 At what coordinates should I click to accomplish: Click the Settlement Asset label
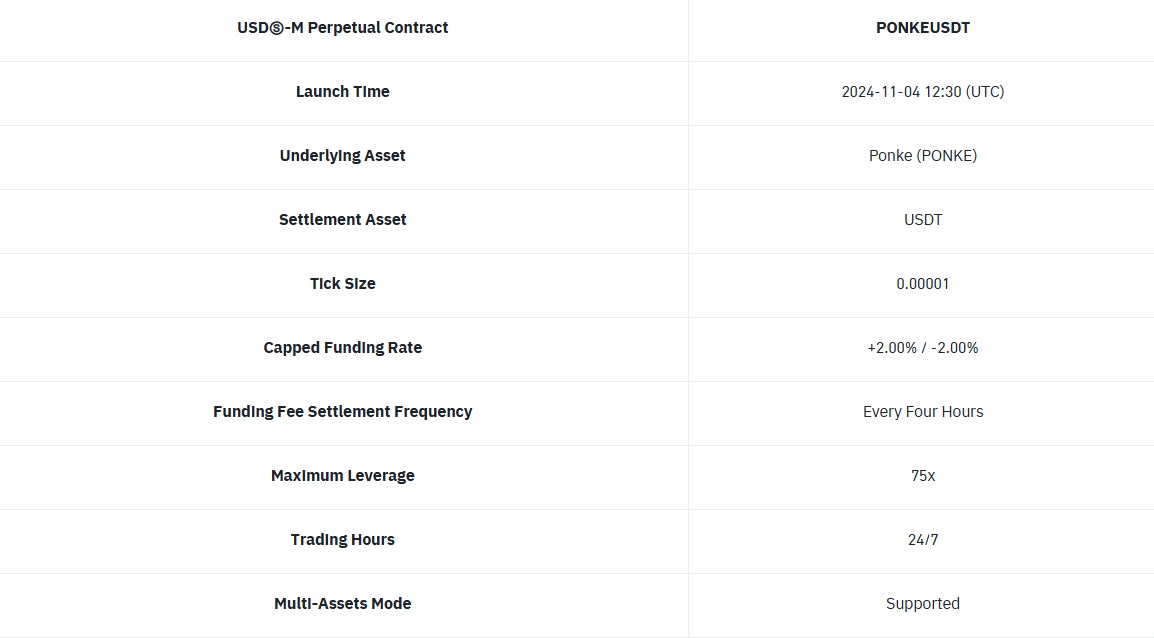pos(343,220)
